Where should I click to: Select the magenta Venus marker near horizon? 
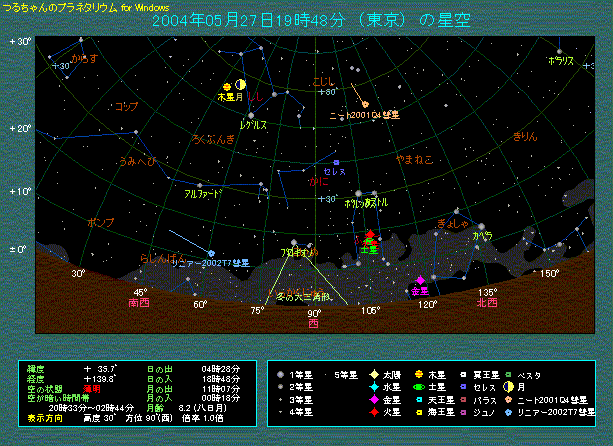[420, 280]
